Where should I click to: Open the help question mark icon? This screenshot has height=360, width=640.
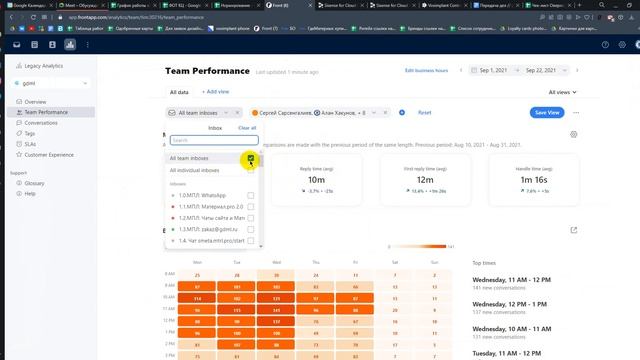pyautogui.click(x=605, y=45)
